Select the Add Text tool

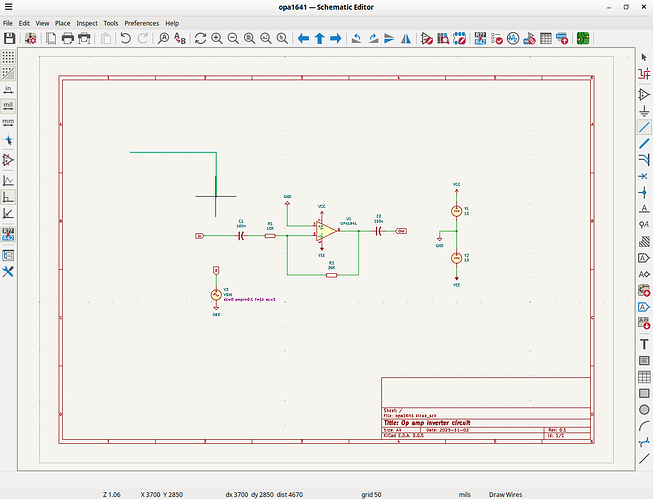point(644,343)
